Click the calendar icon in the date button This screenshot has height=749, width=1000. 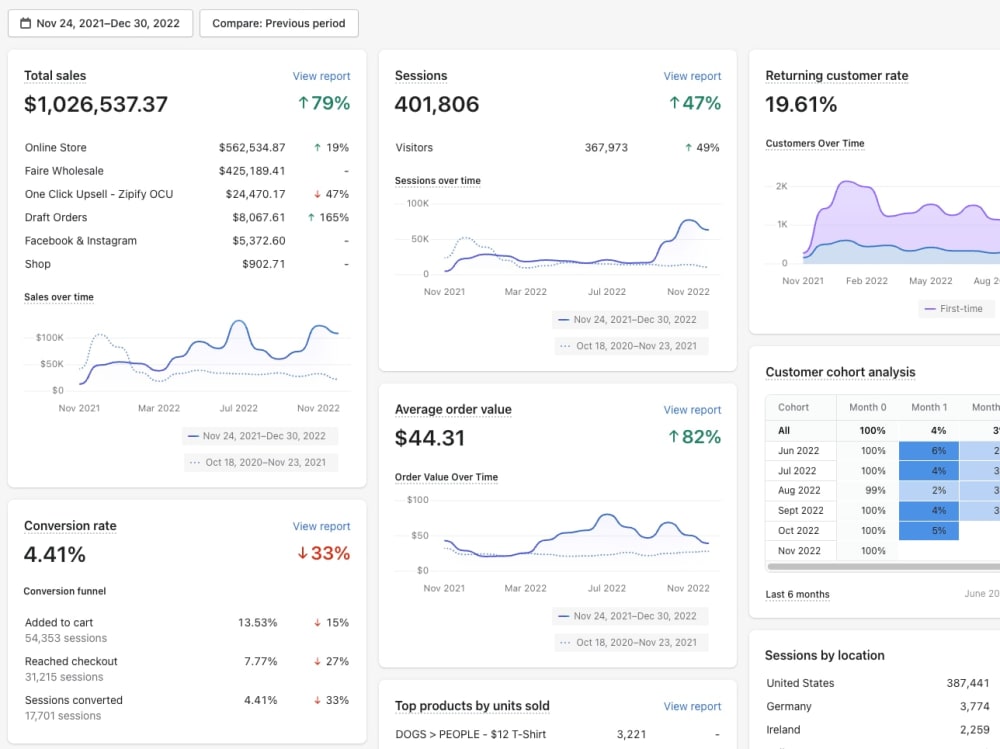tap(26, 23)
